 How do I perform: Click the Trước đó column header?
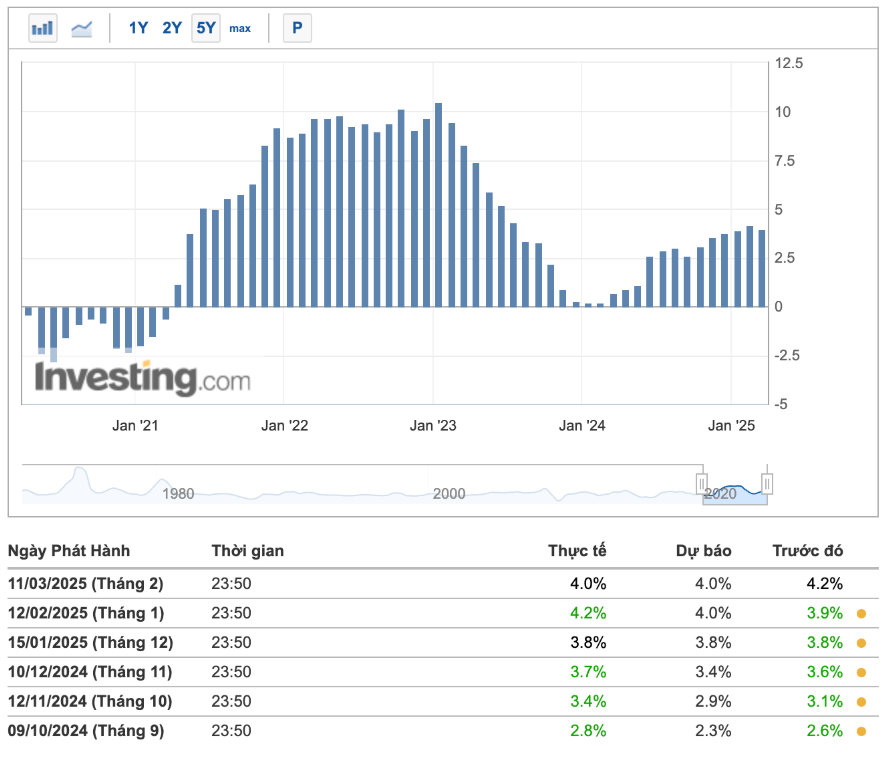(x=808, y=551)
